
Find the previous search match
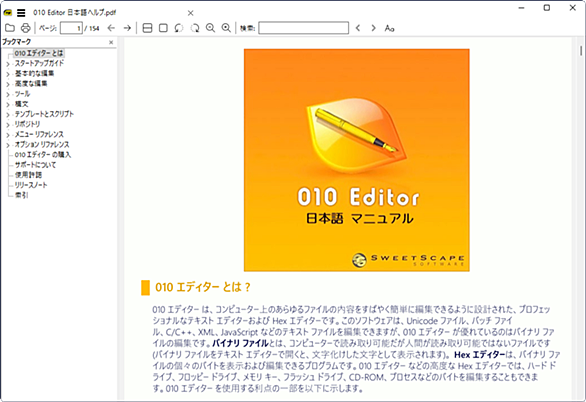(358, 28)
